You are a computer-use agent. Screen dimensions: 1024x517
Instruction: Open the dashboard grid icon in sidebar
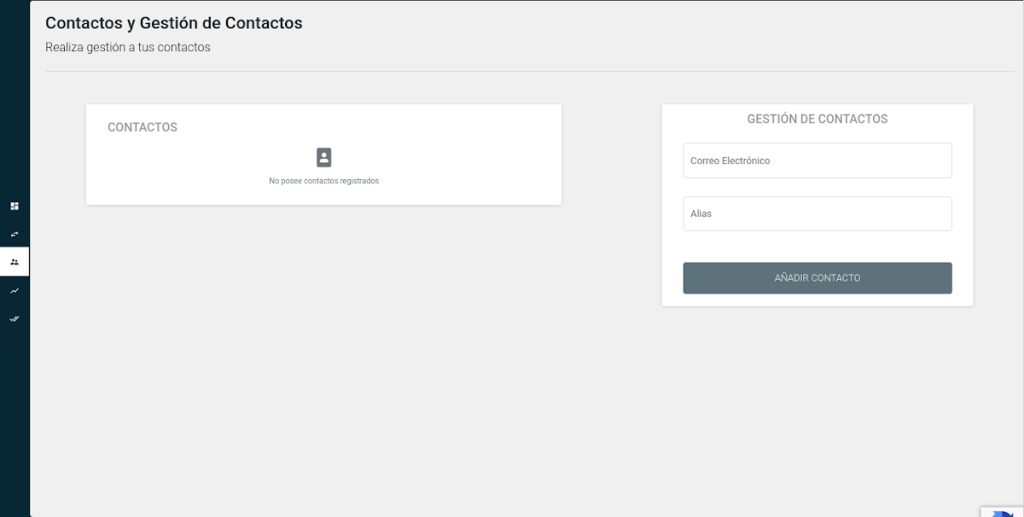(x=14, y=206)
